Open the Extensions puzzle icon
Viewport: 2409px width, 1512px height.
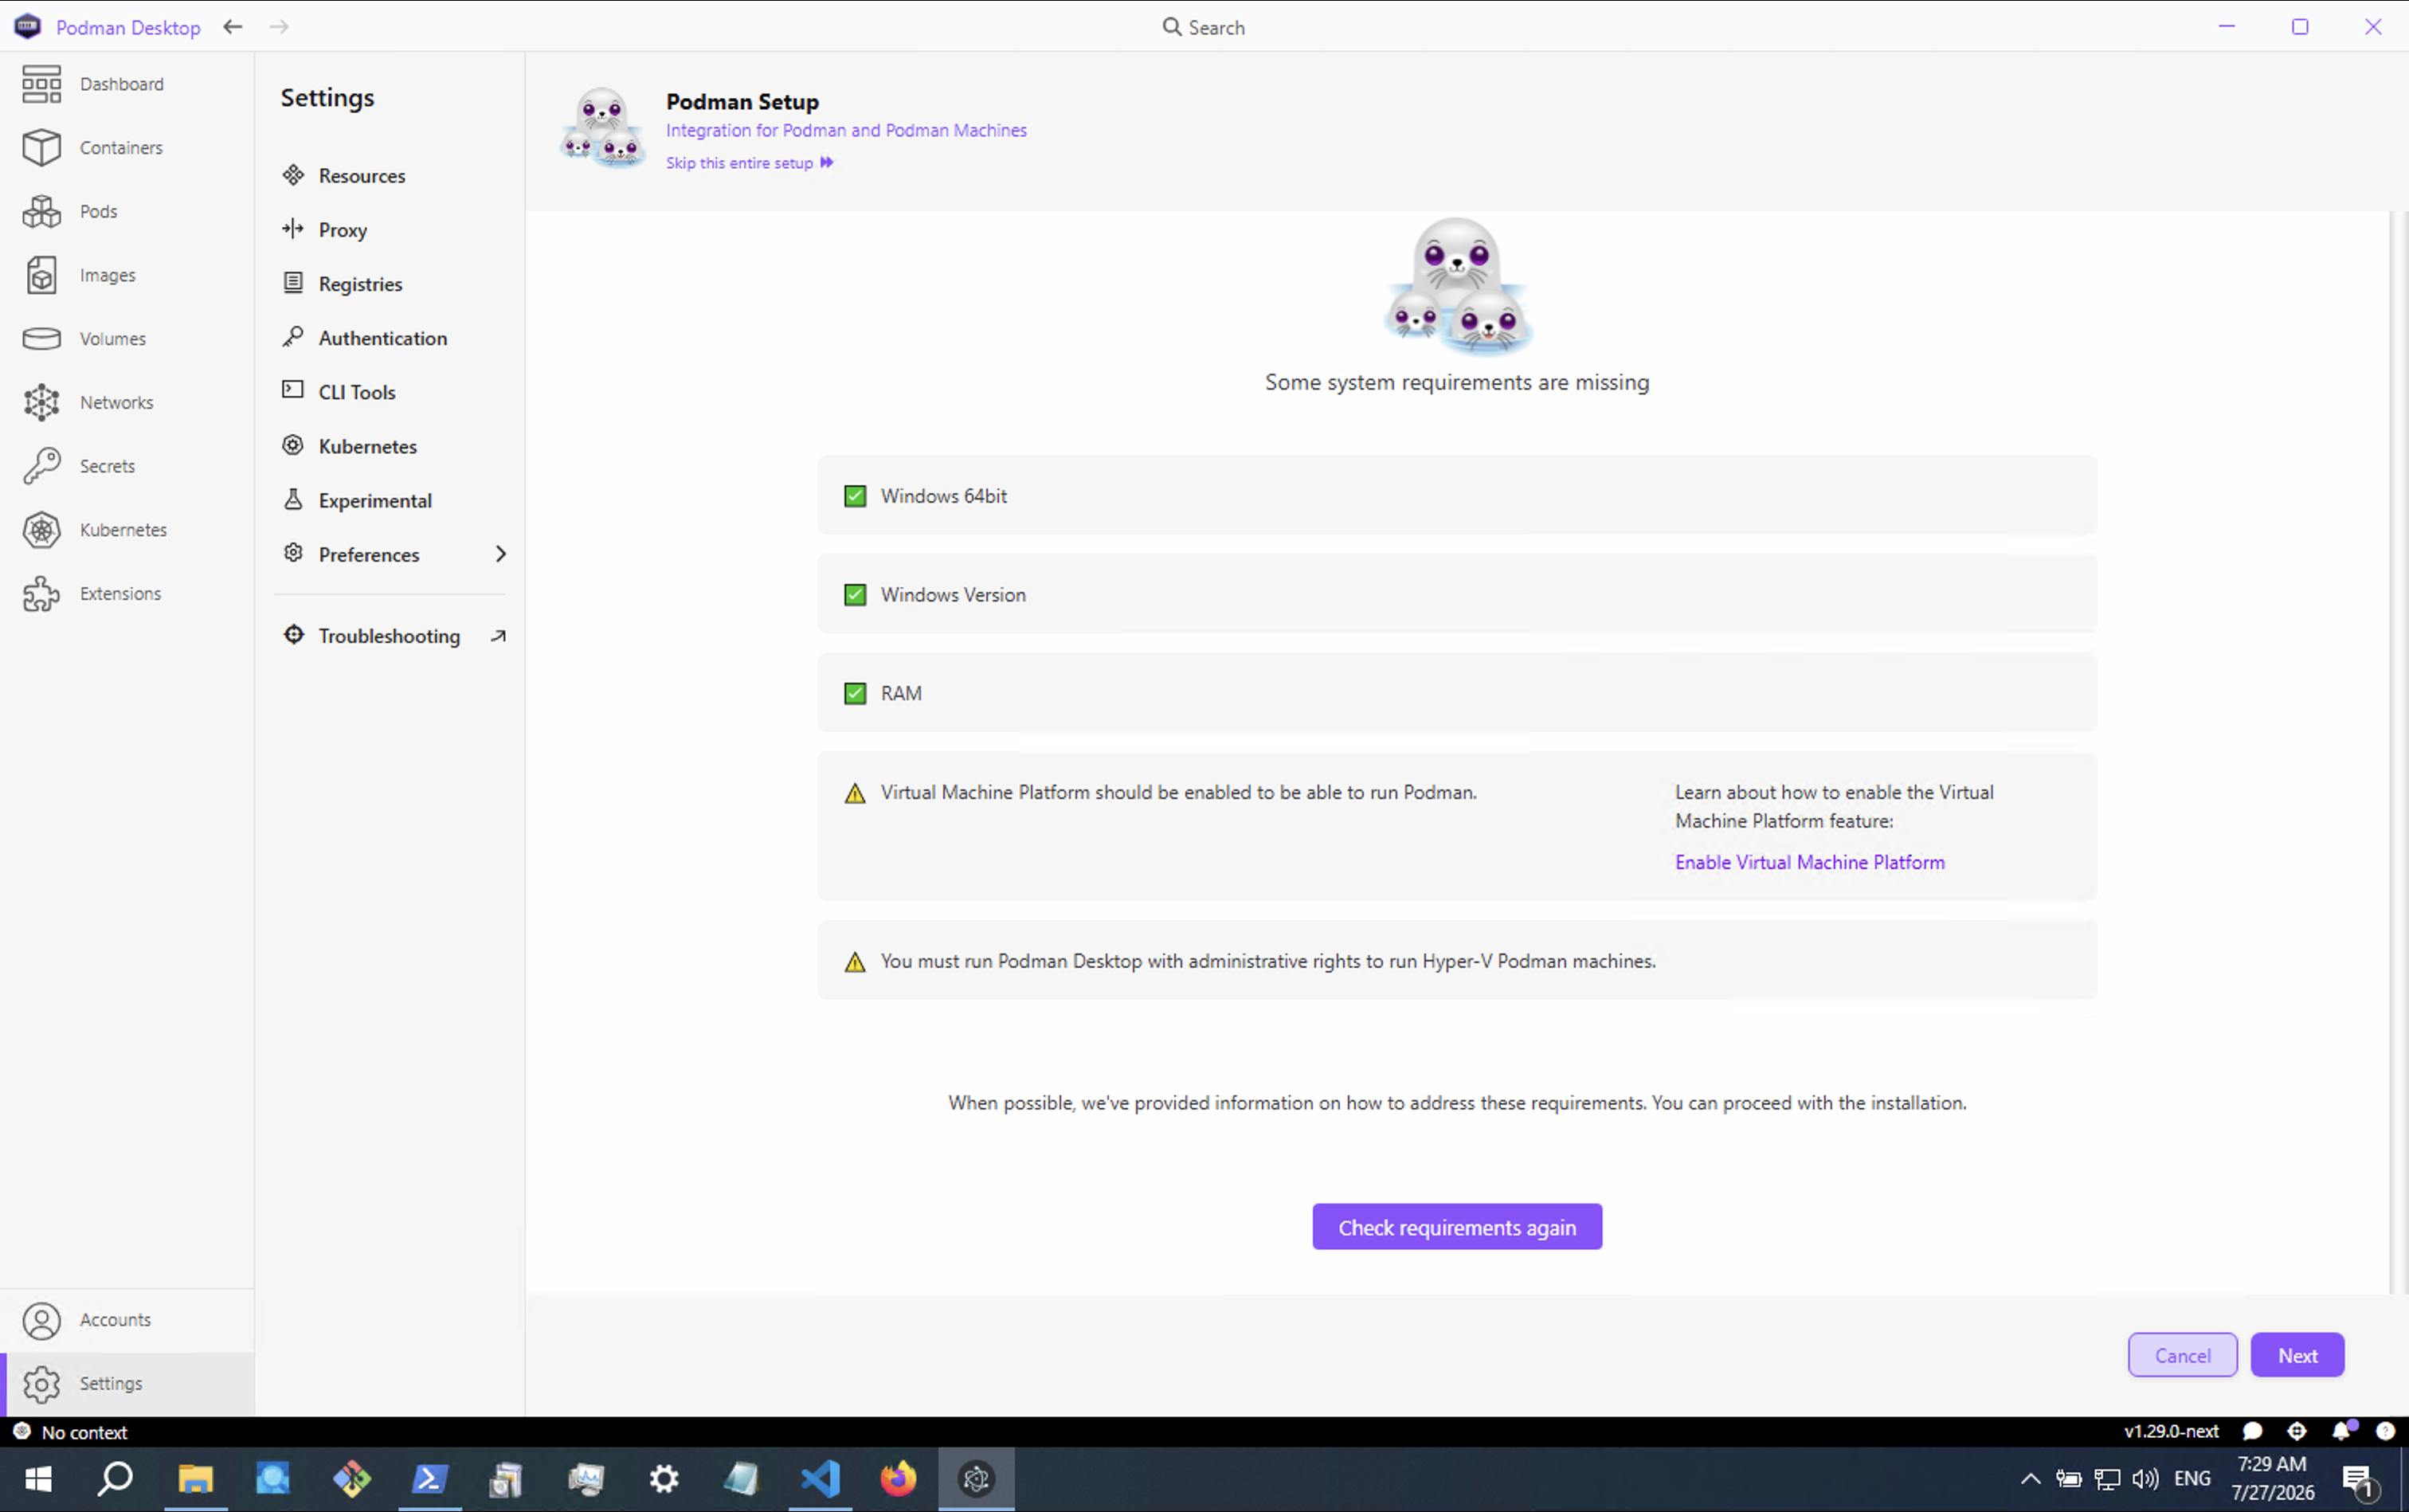(x=41, y=593)
